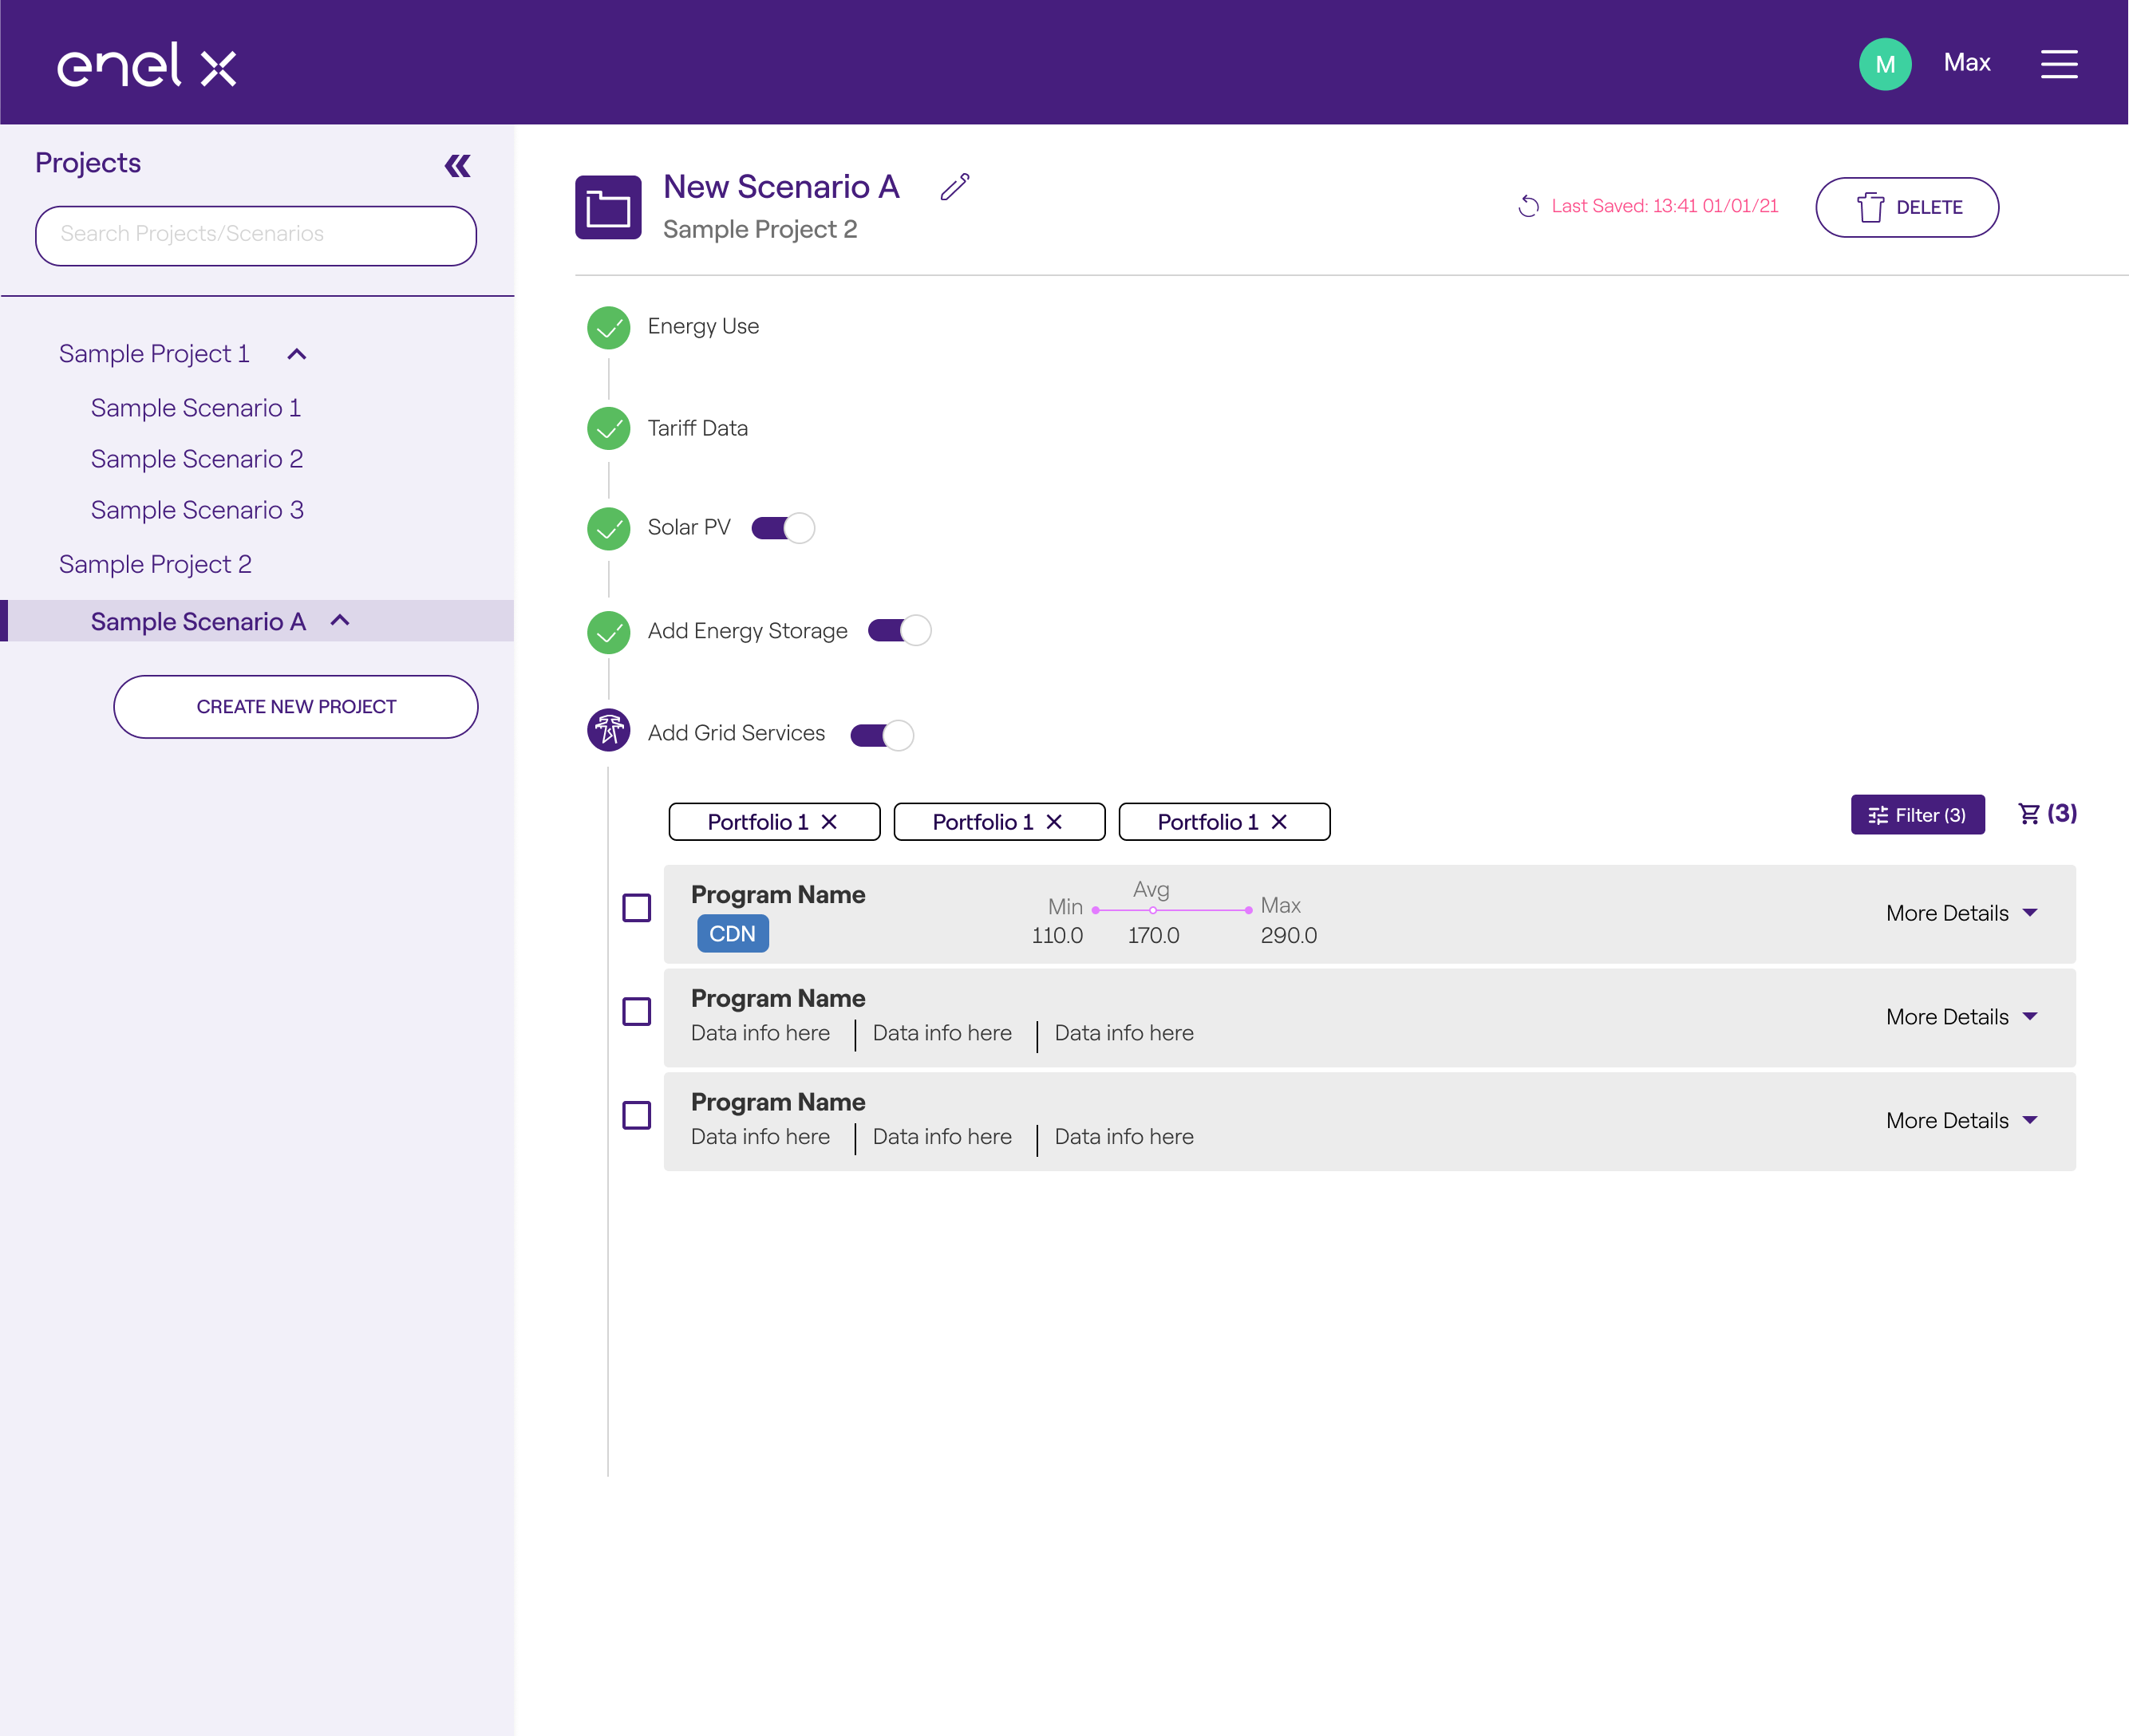This screenshot has height=1736, width=2129.
Task: Open Sample Scenario 3
Action: (197, 510)
